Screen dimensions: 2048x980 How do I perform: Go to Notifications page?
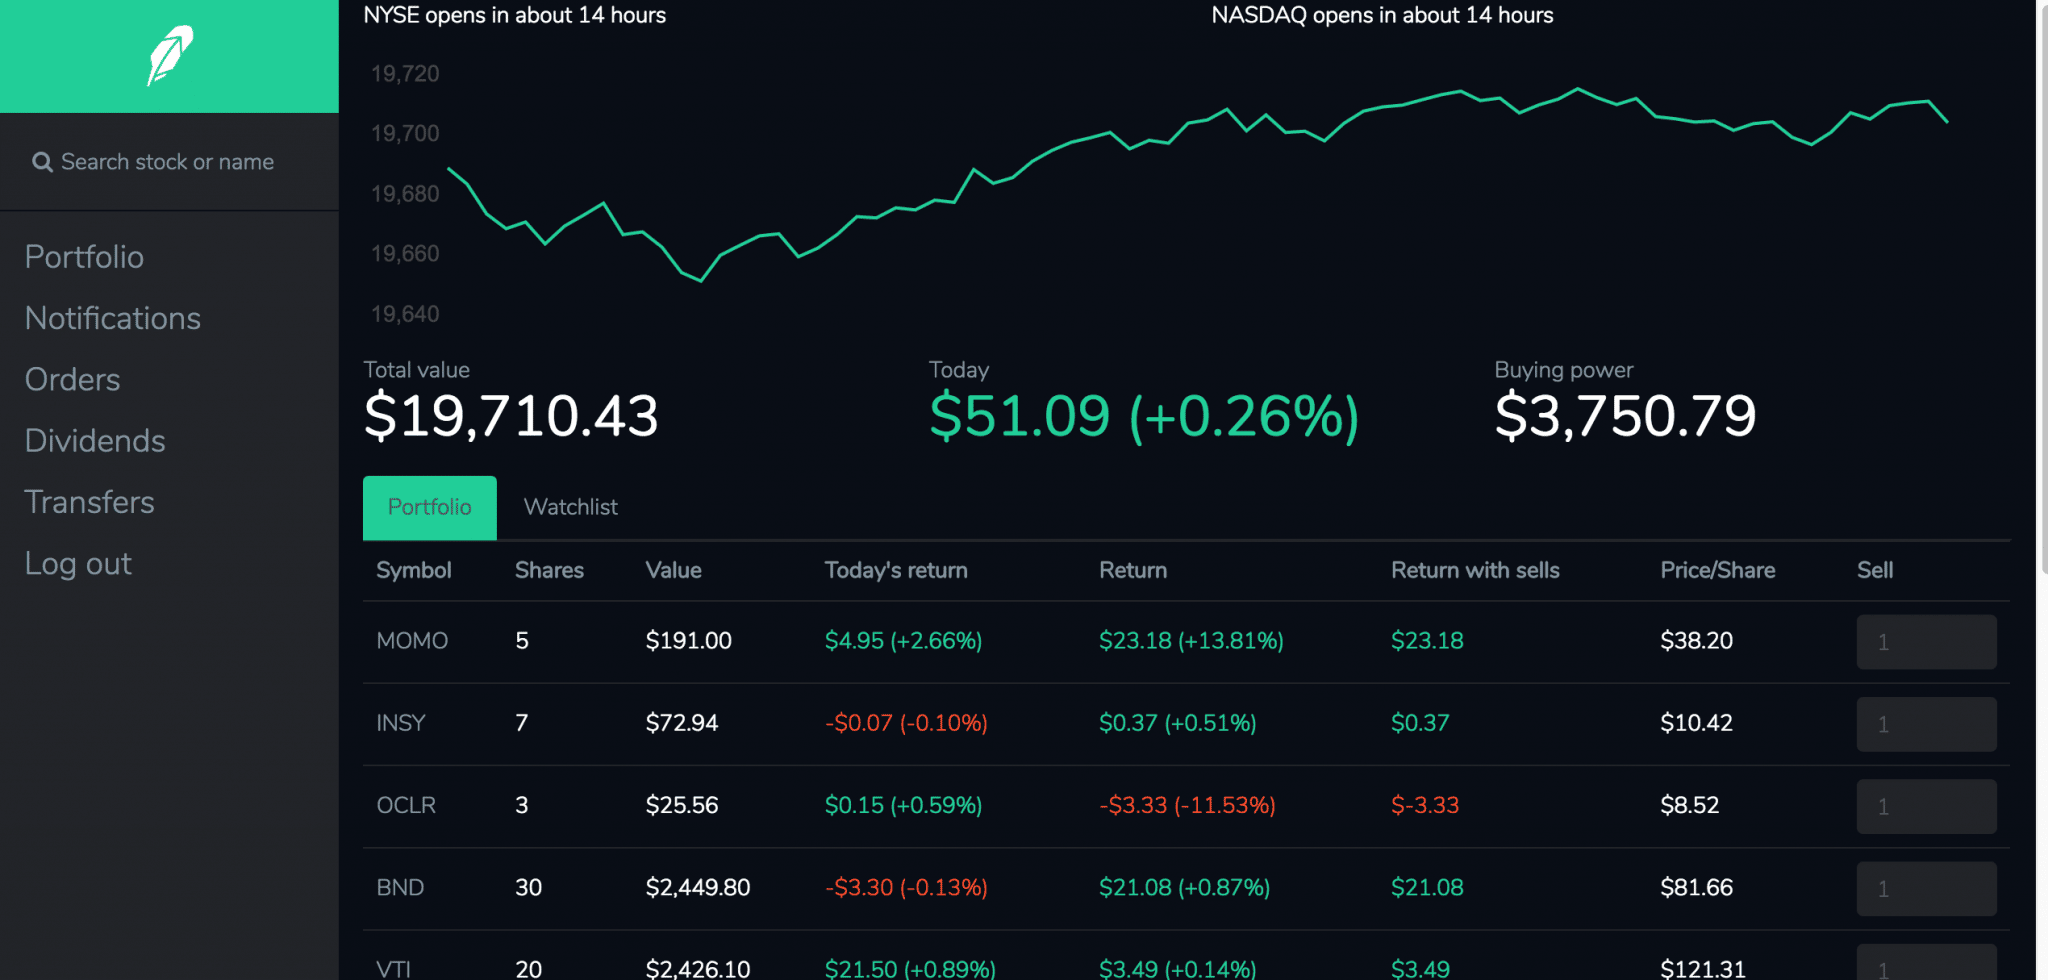pos(112,318)
